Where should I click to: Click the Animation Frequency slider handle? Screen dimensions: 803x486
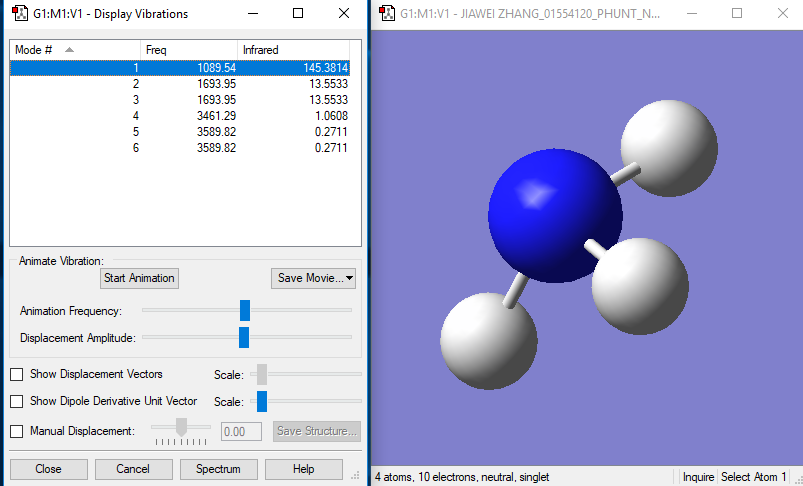click(x=245, y=310)
